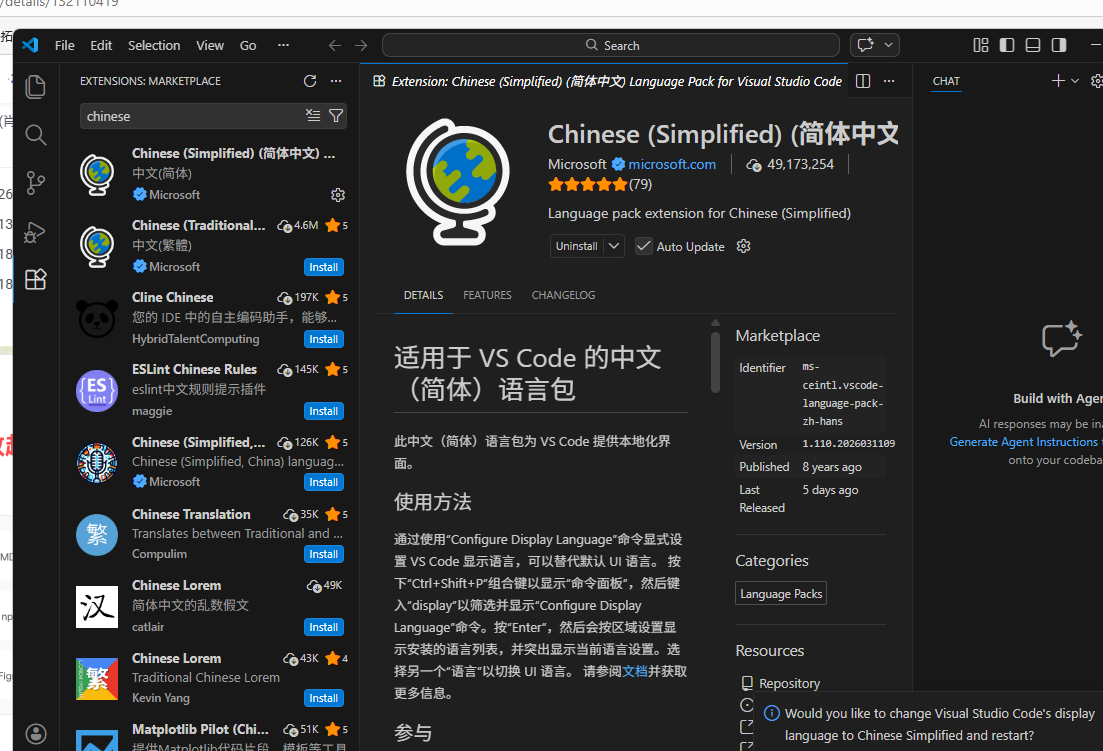Clear extensions search results
This screenshot has width=1103, height=751.
point(313,115)
